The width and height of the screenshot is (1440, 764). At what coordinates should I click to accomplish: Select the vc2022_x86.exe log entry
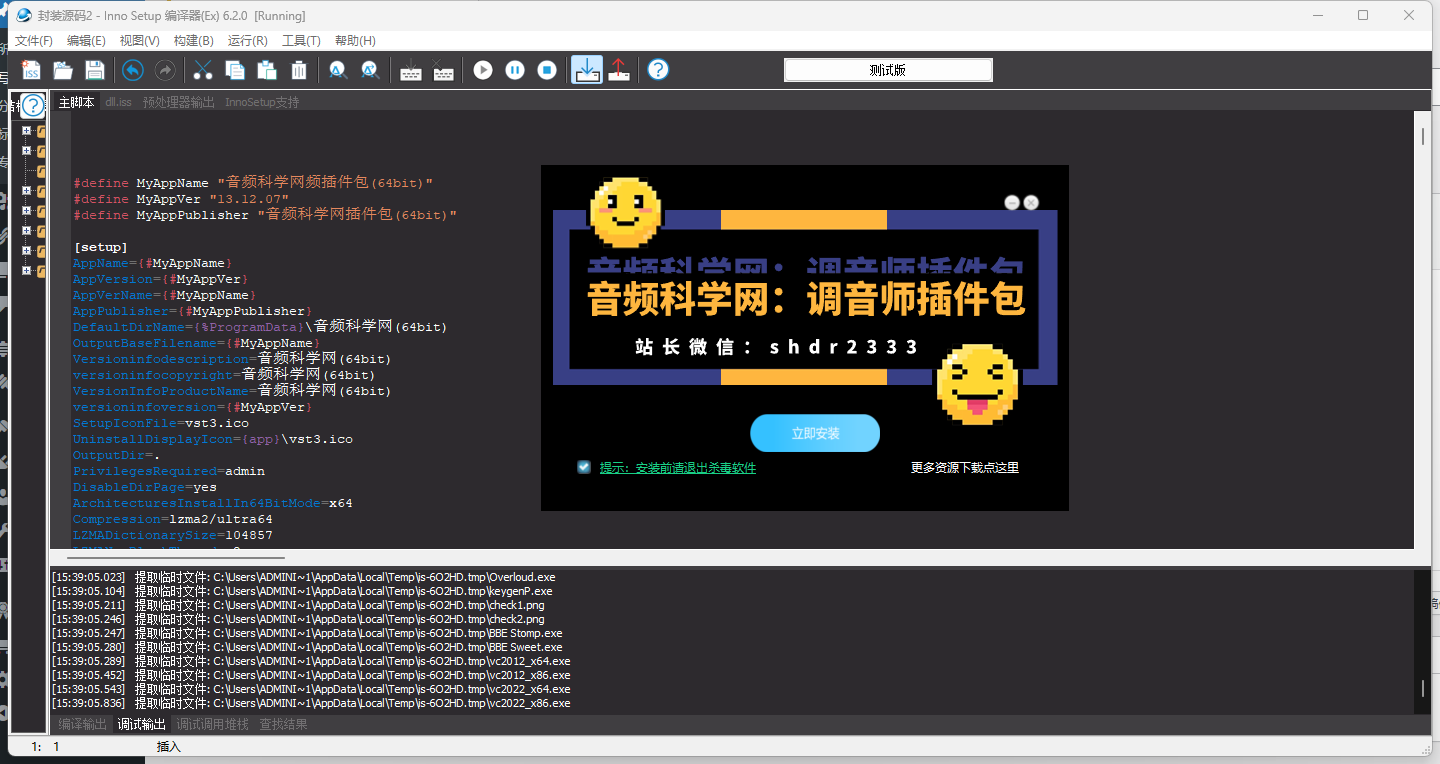click(312, 703)
